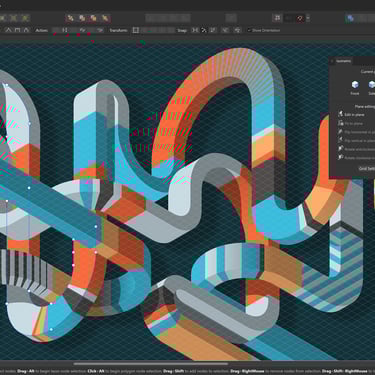Select the Front plane cube icon
The width and height of the screenshot is (375, 375).
[355, 84]
